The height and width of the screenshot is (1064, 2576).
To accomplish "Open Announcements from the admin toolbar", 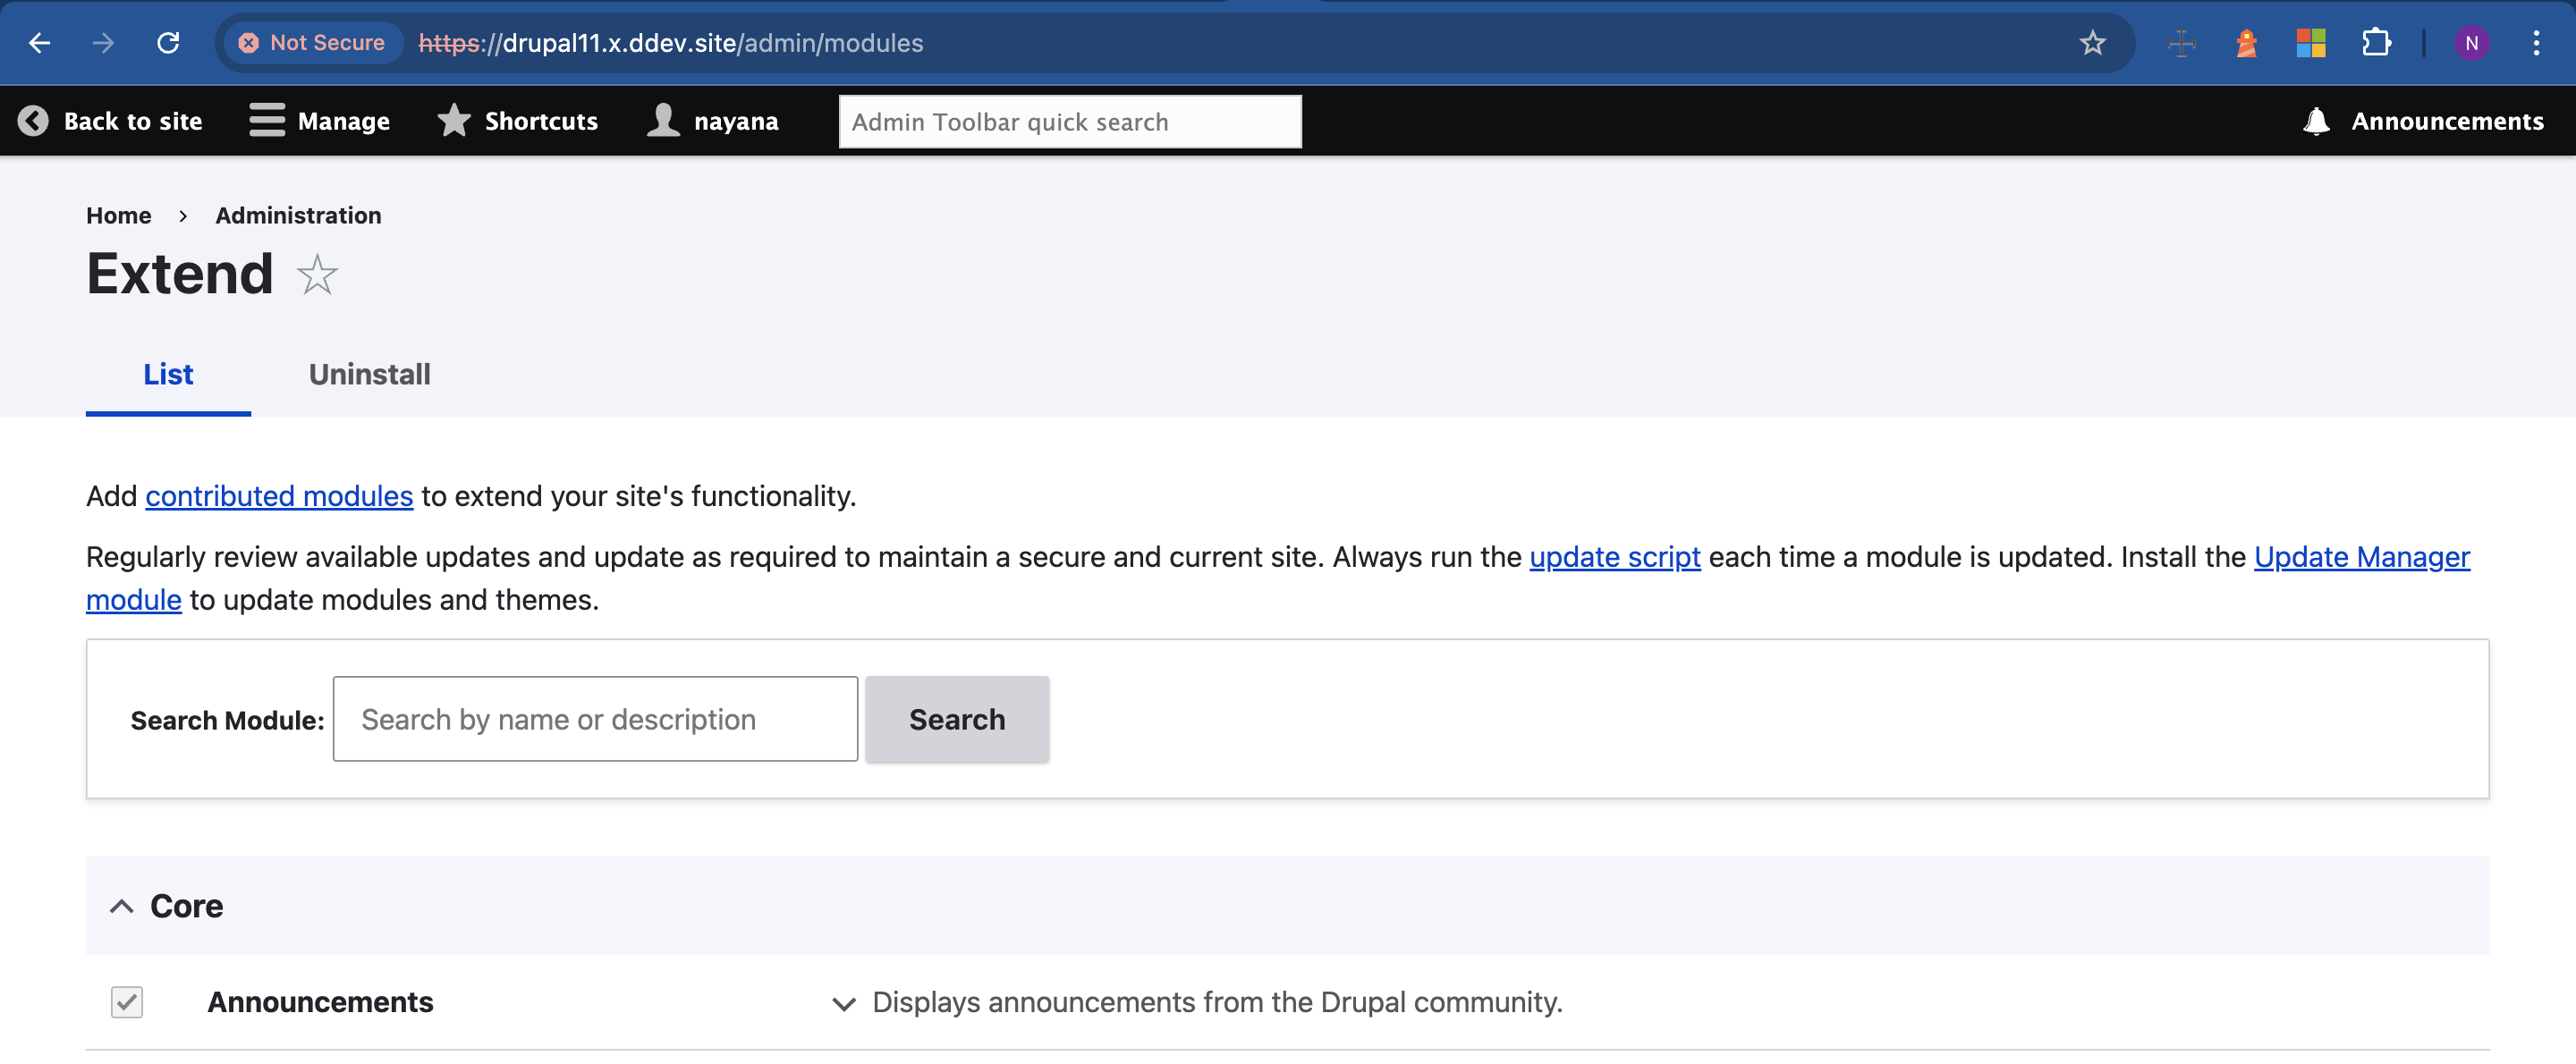I will coord(2424,121).
